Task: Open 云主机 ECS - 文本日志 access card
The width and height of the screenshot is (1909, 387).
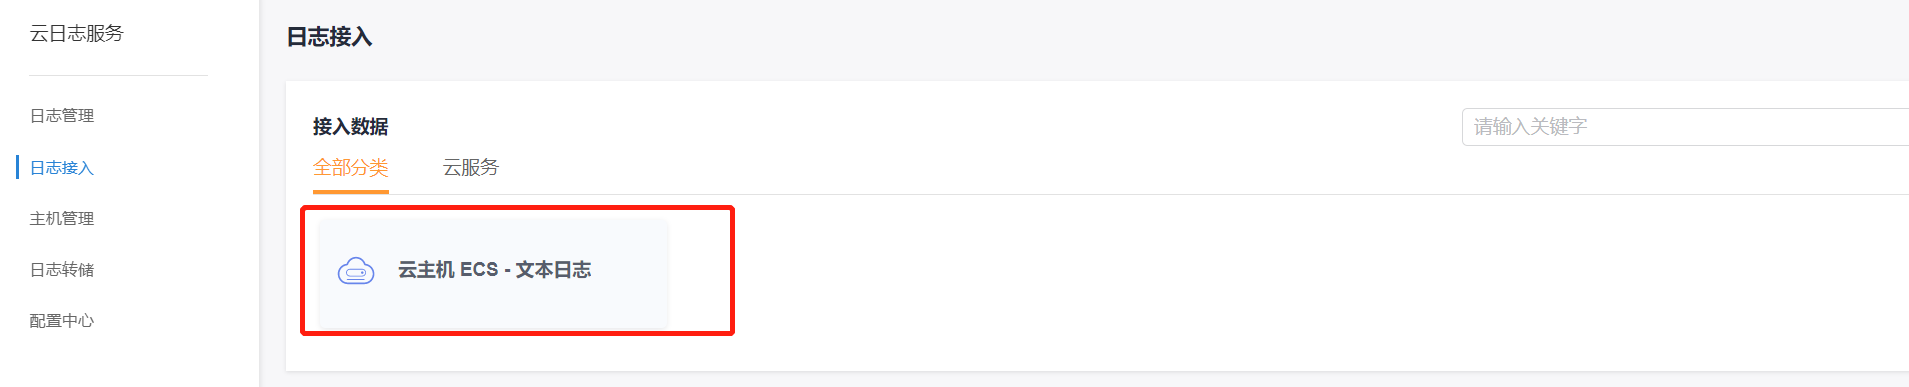Action: (493, 273)
